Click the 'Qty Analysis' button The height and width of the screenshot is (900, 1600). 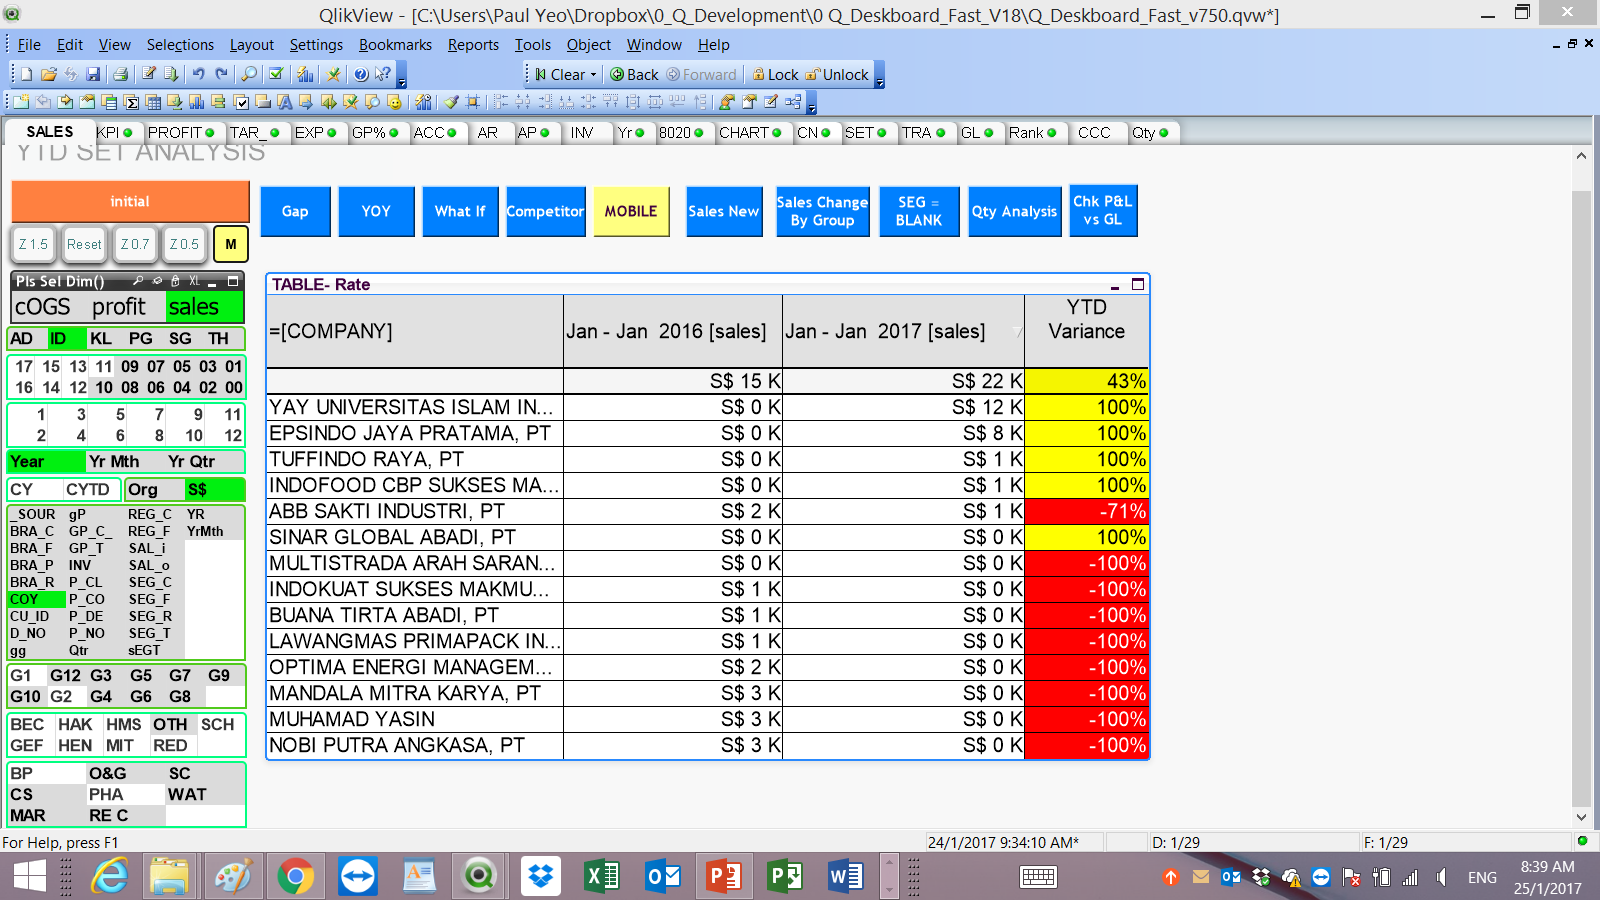1014,211
